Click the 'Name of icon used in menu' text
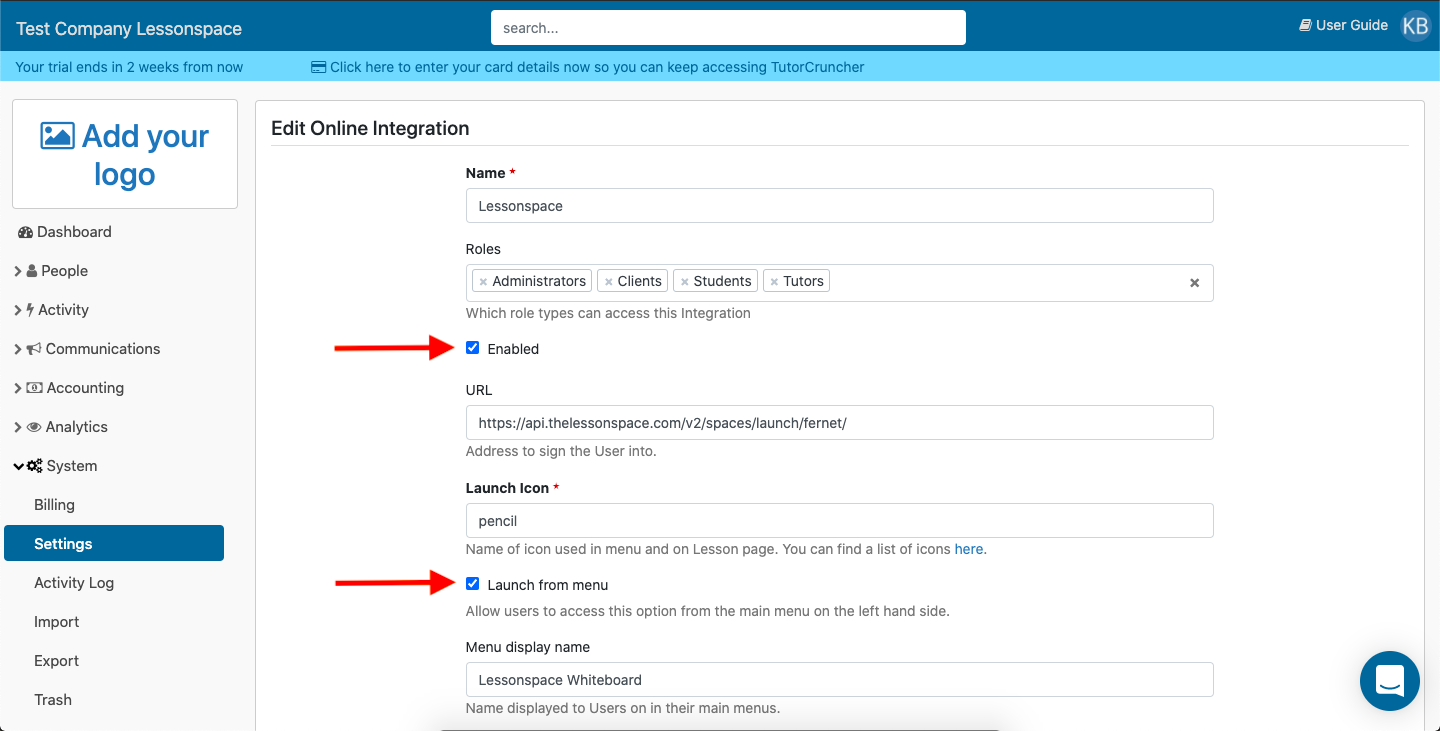Image resolution: width=1440 pixels, height=731 pixels. [726, 549]
